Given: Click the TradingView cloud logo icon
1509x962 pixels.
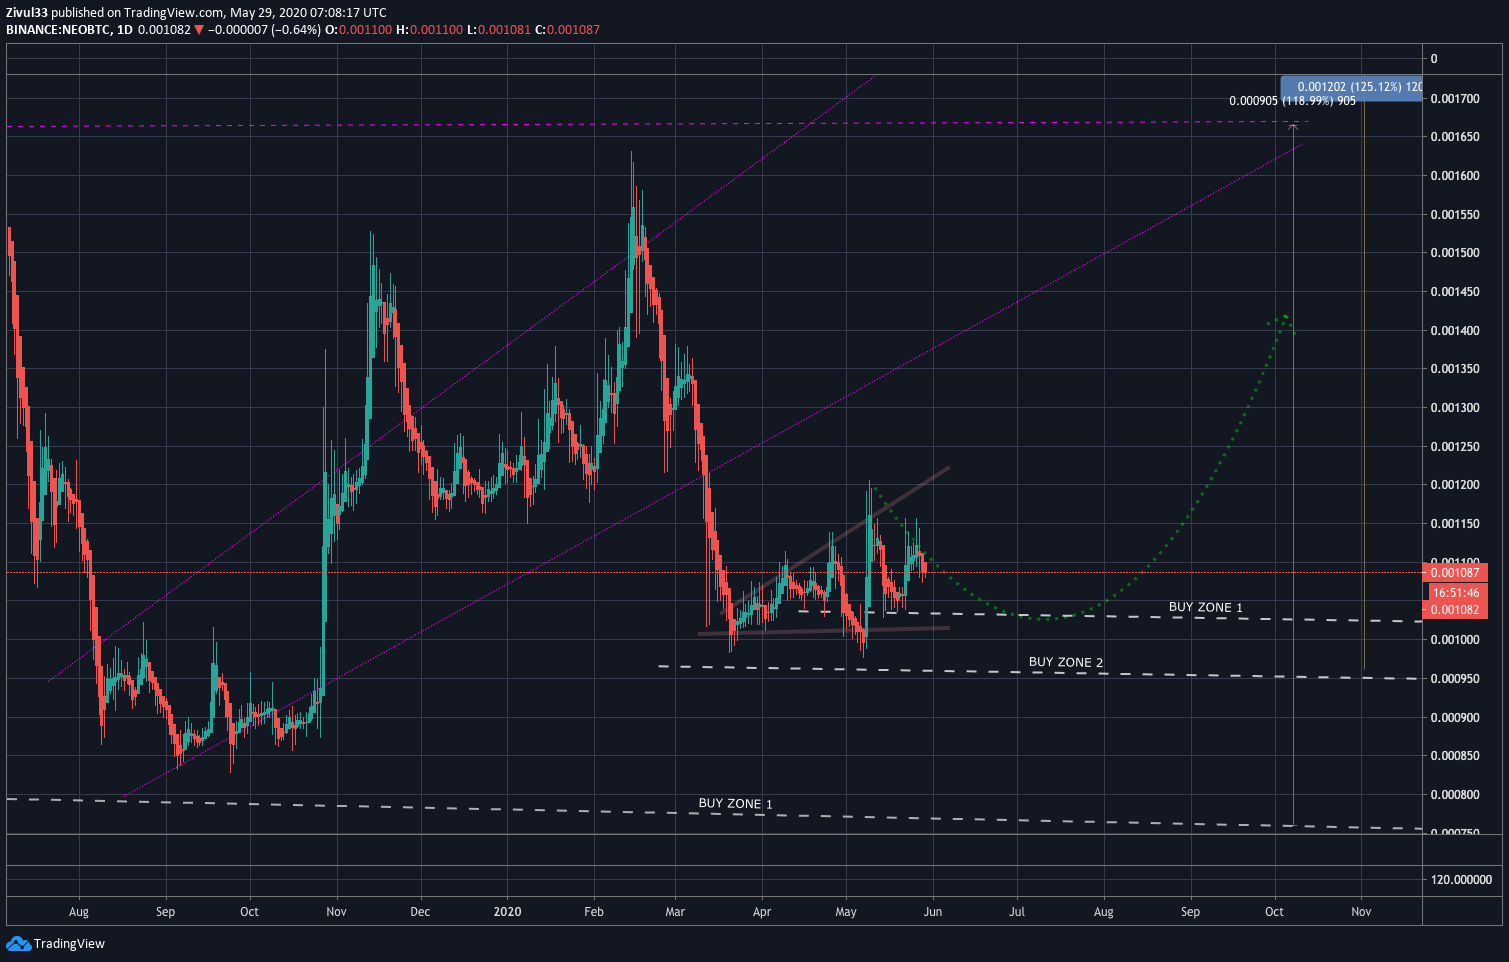Looking at the screenshot, I should pos(18,943).
